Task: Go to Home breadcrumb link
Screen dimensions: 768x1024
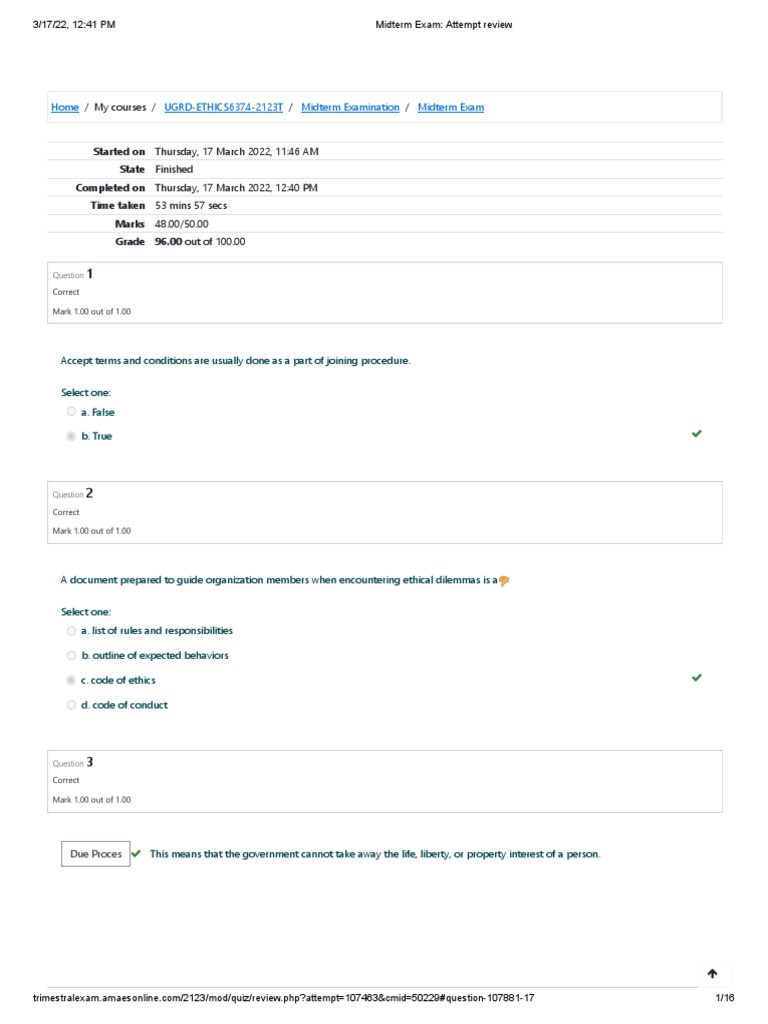Action: [x=65, y=108]
